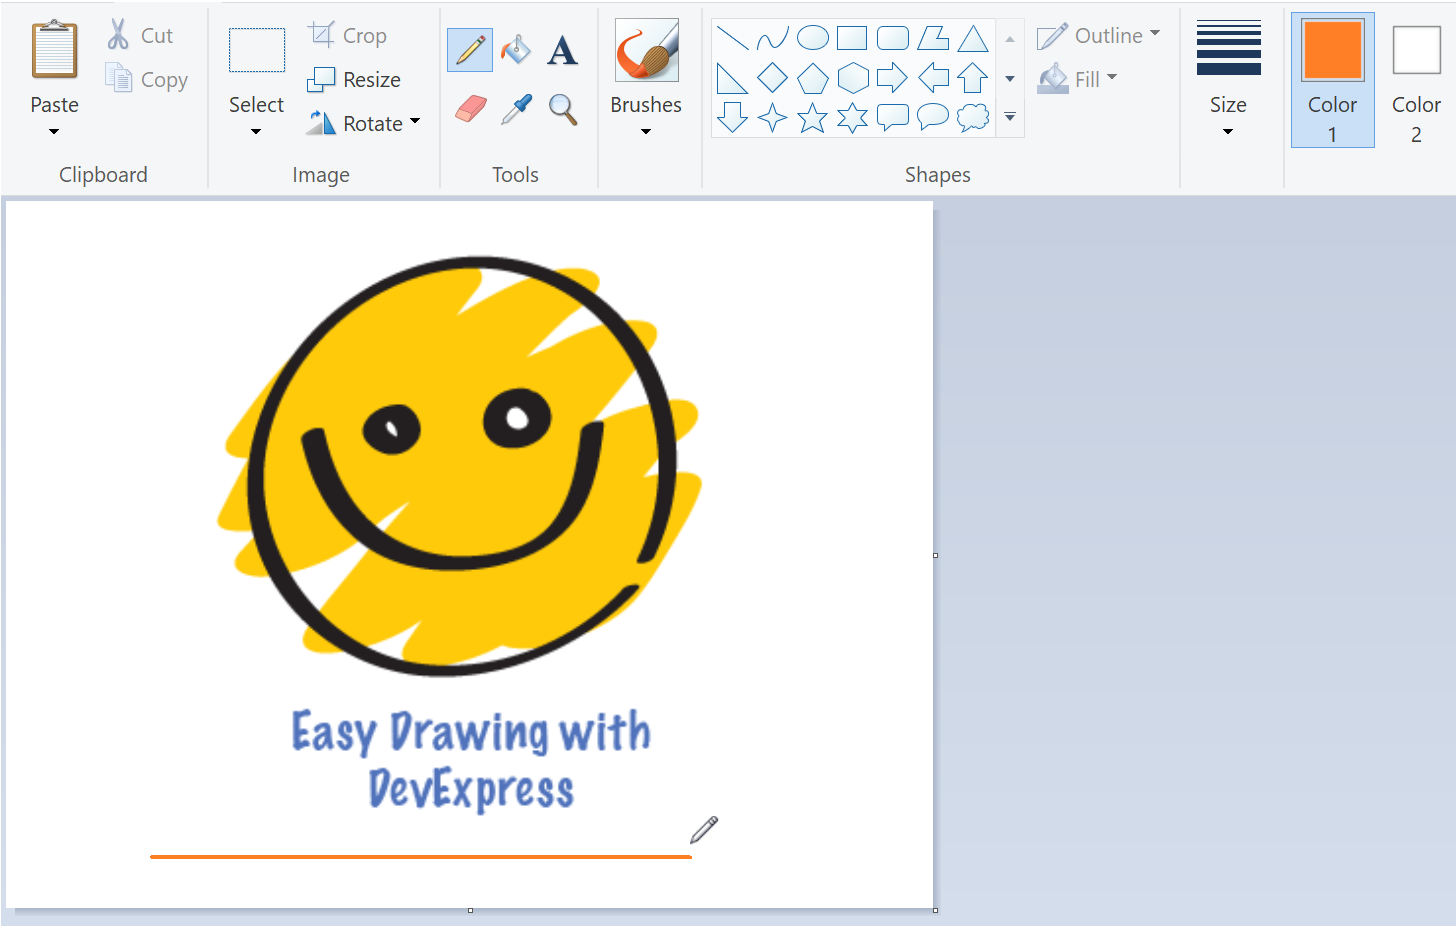Image resolution: width=1456 pixels, height=926 pixels.
Task: Expand the Select options dropdown
Action: click(x=256, y=122)
